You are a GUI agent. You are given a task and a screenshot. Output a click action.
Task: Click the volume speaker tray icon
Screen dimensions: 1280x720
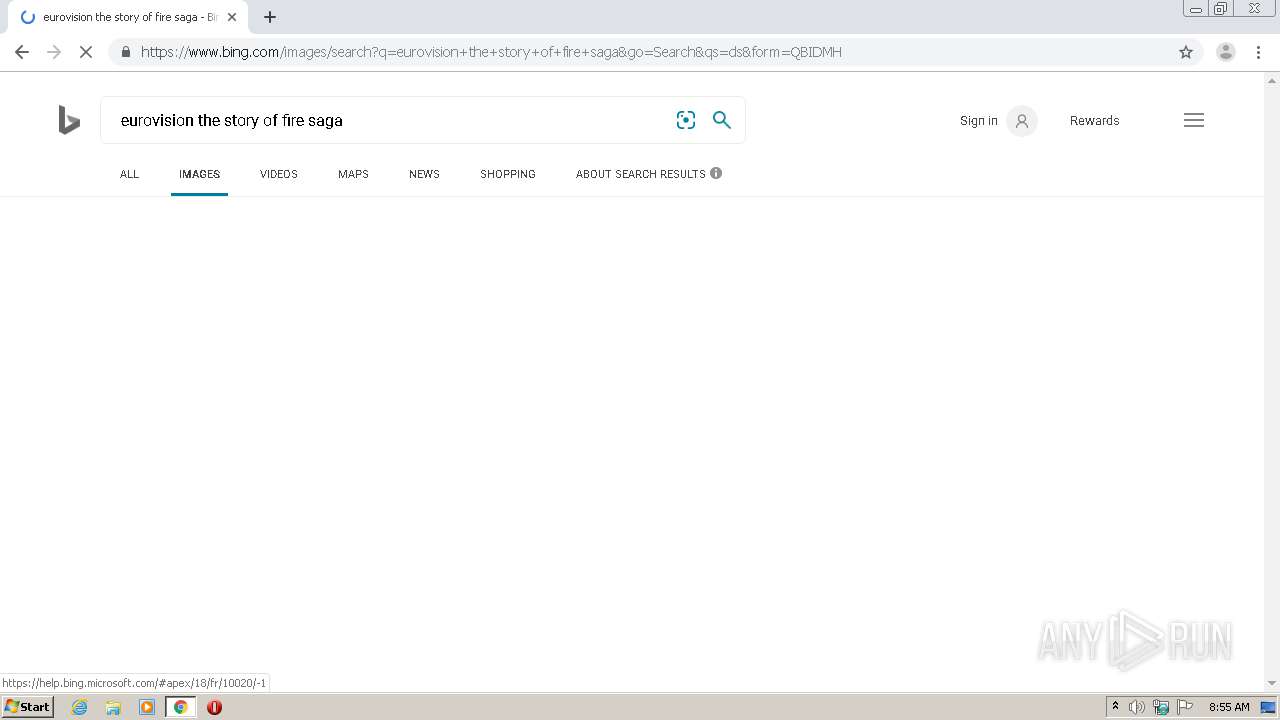coord(1137,707)
